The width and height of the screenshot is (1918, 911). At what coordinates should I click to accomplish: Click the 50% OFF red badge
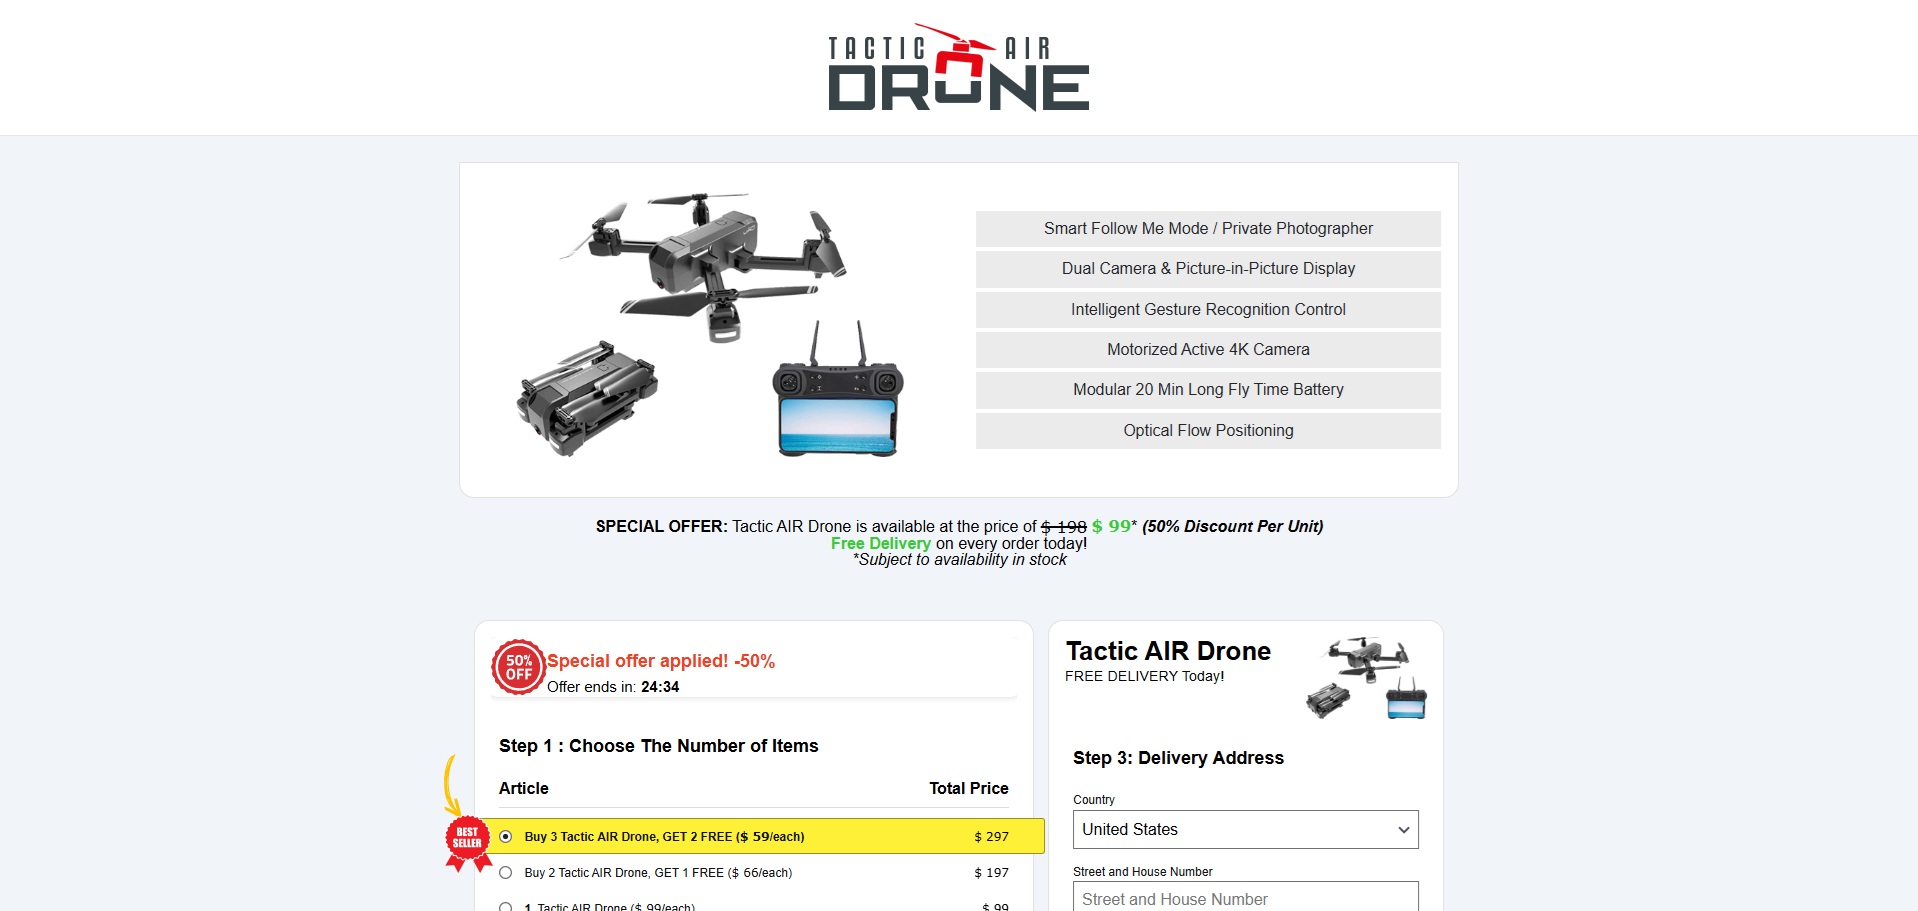[x=518, y=667]
